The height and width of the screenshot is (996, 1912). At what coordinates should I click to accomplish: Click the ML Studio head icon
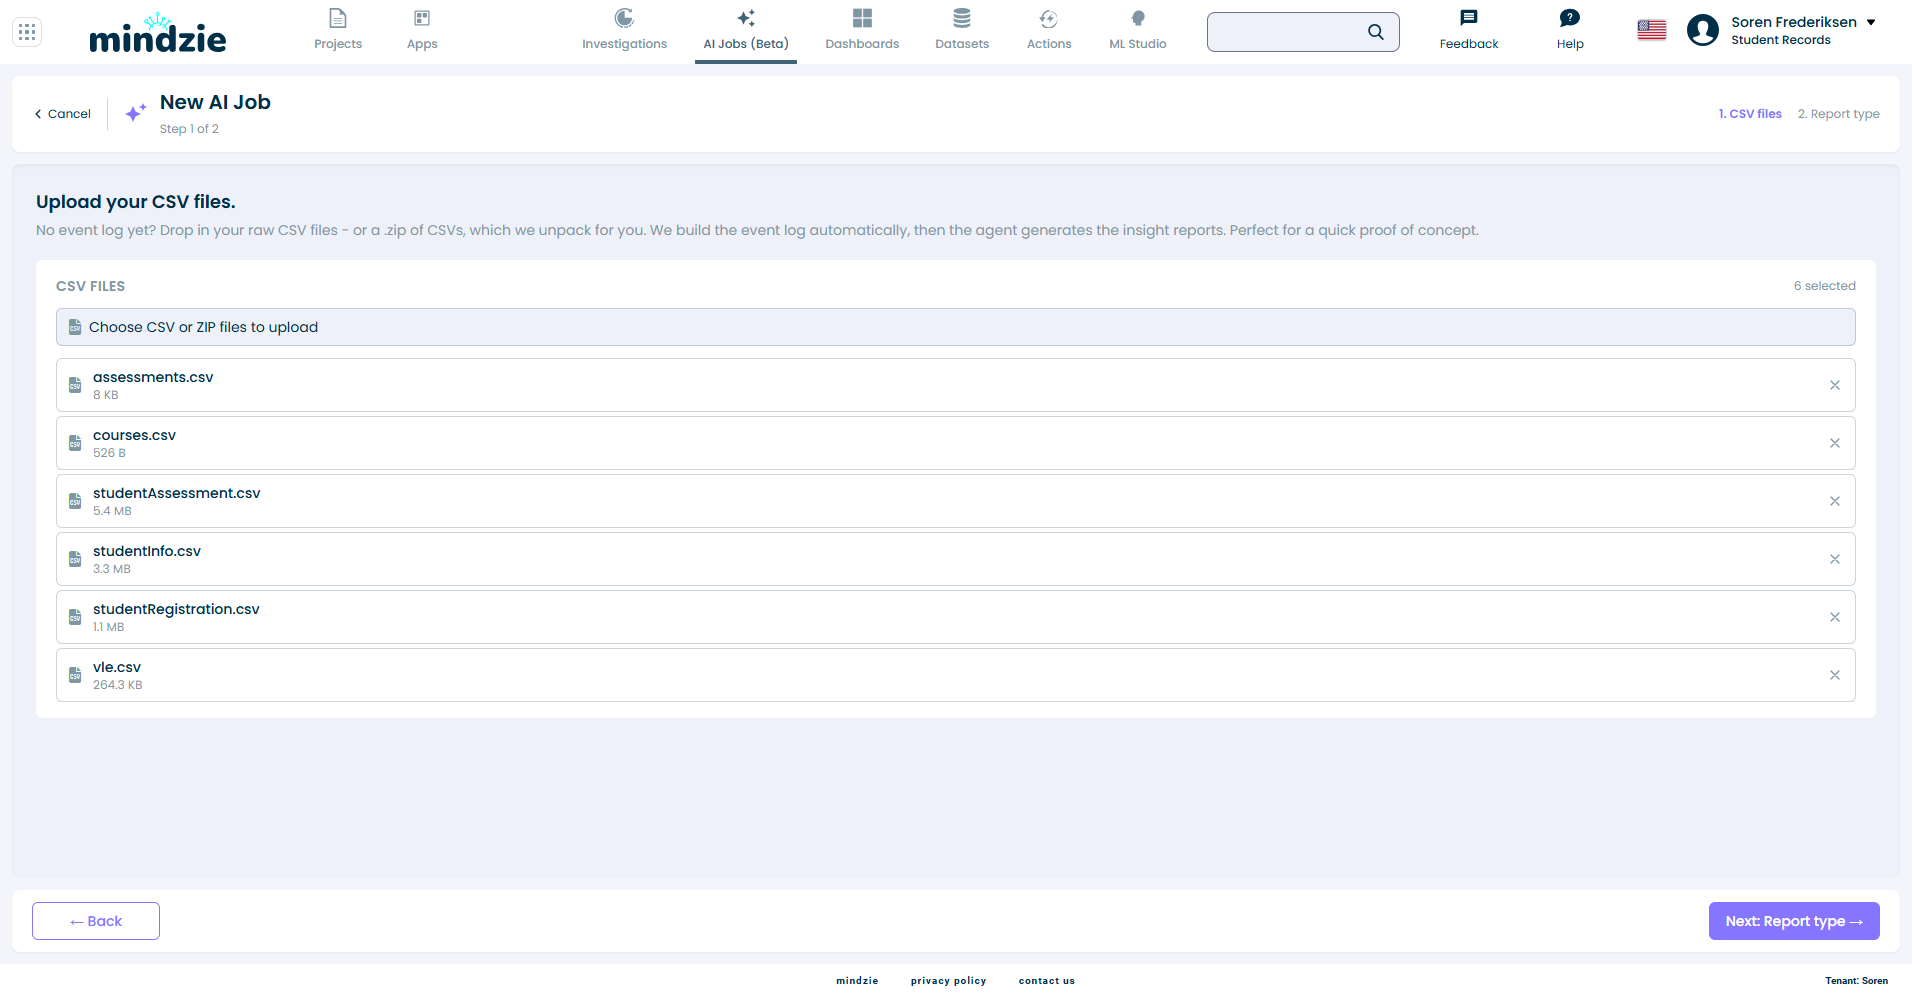[x=1138, y=18]
